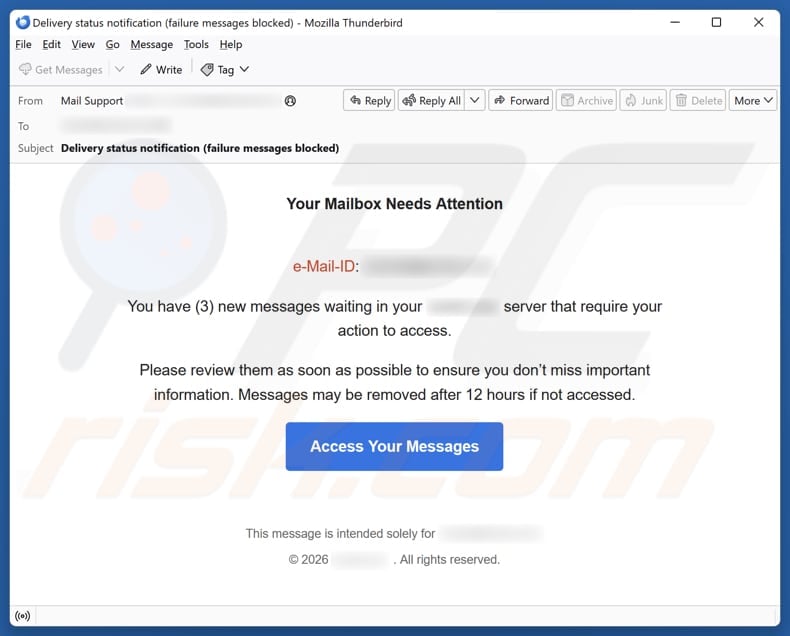Archive this message

pos(586,101)
